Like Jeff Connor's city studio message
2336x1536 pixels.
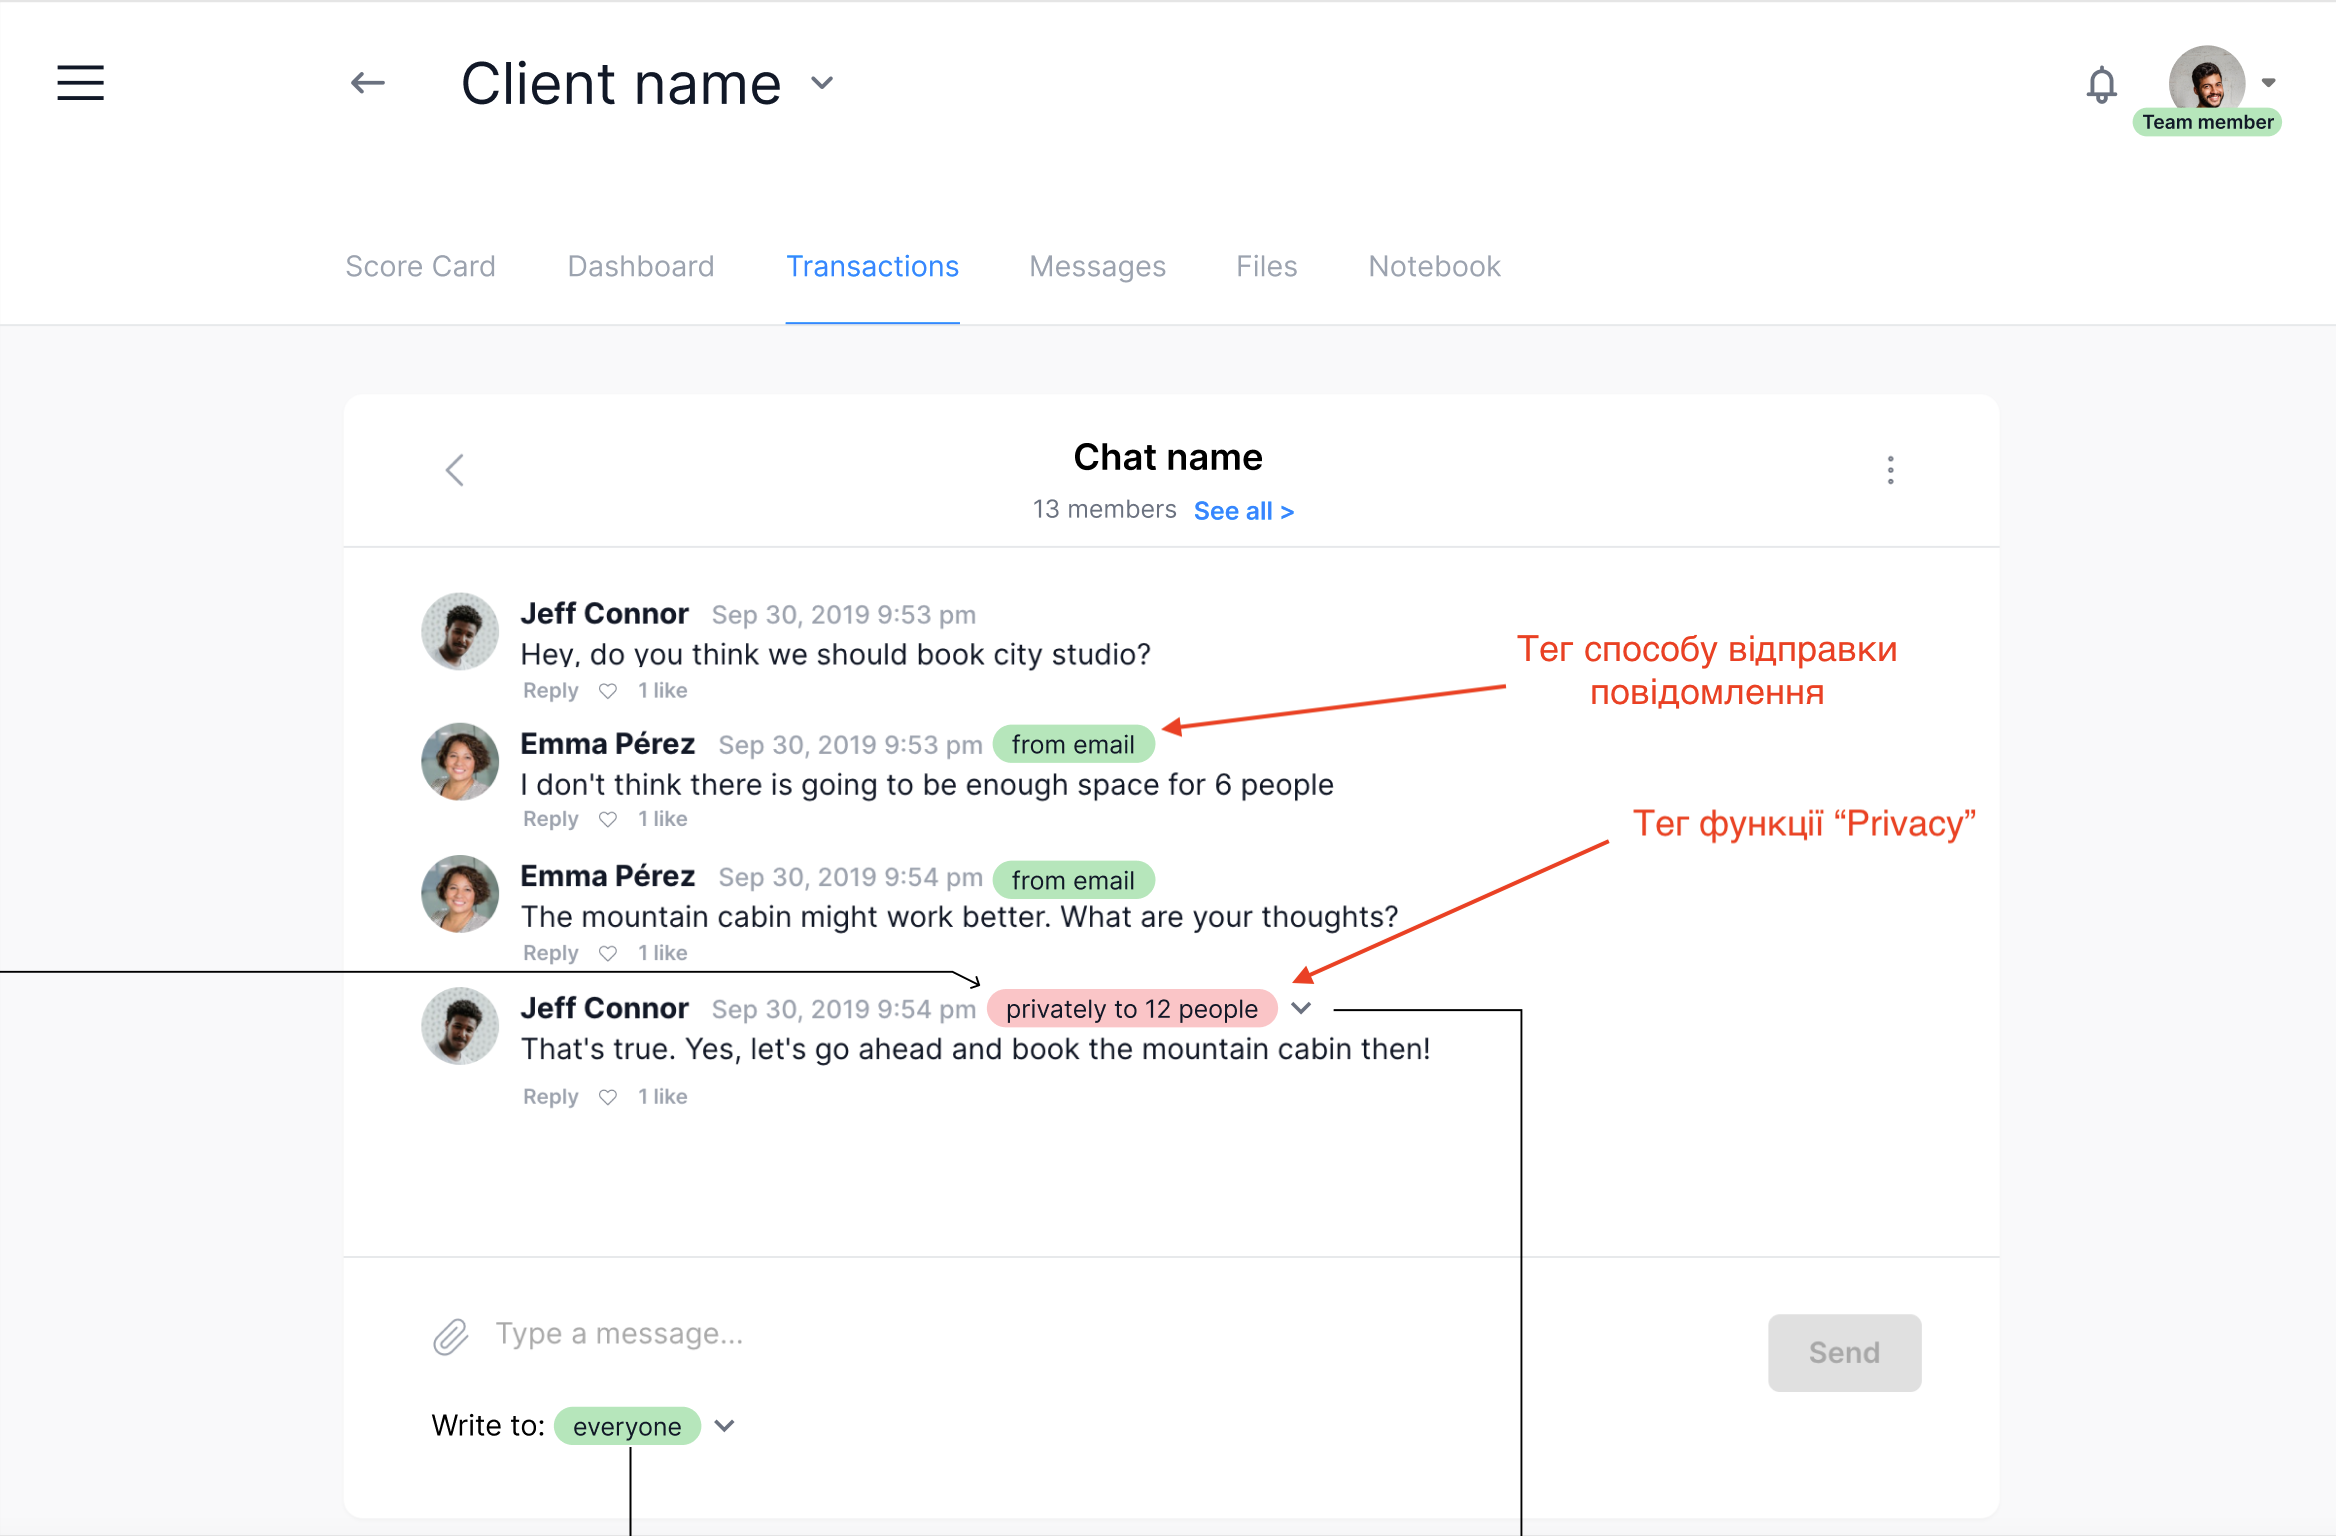click(608, 691)
